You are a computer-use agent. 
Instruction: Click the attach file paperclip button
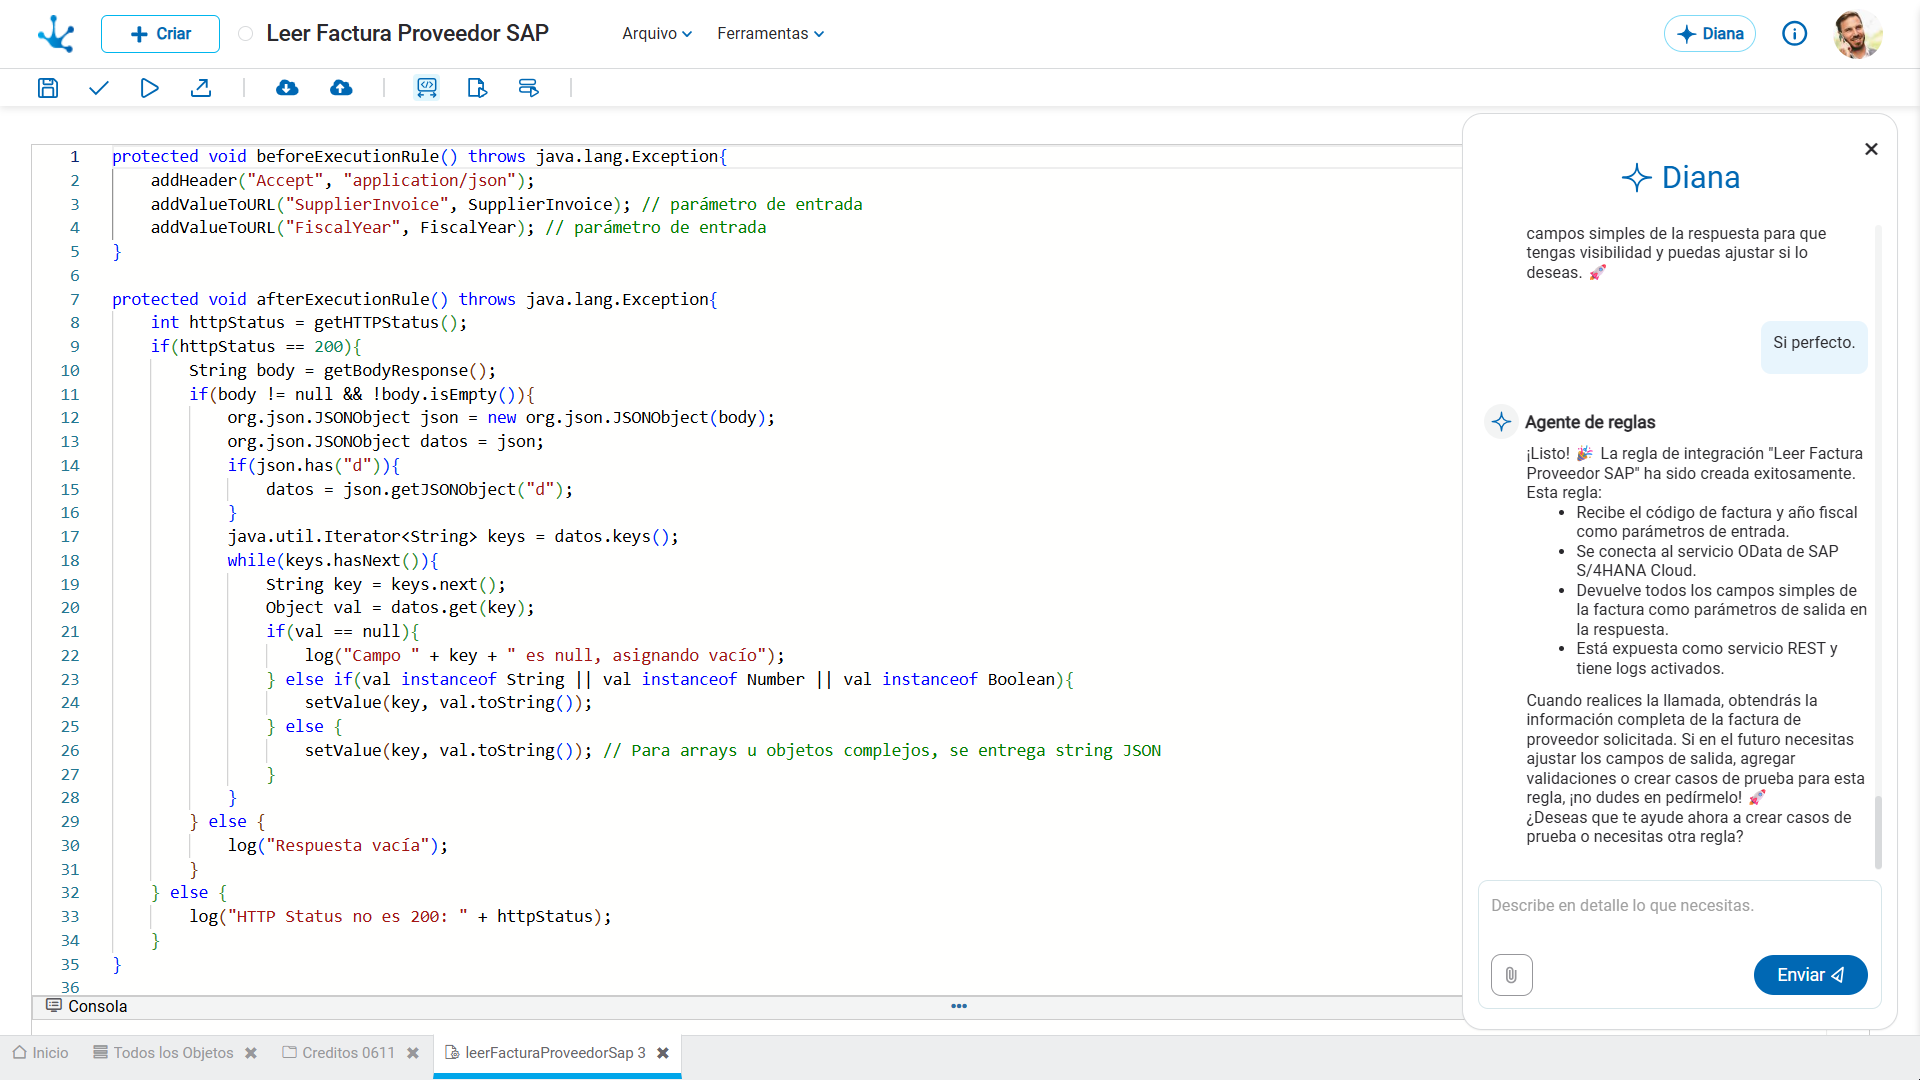(x=1511, y=975)
